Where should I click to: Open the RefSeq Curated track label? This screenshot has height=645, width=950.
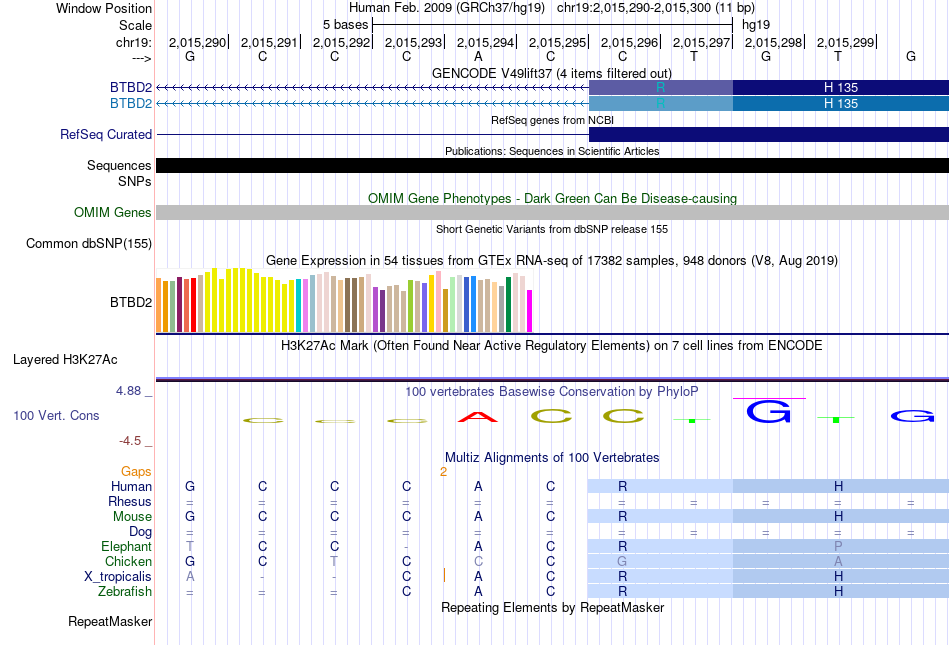pos(106,134)
